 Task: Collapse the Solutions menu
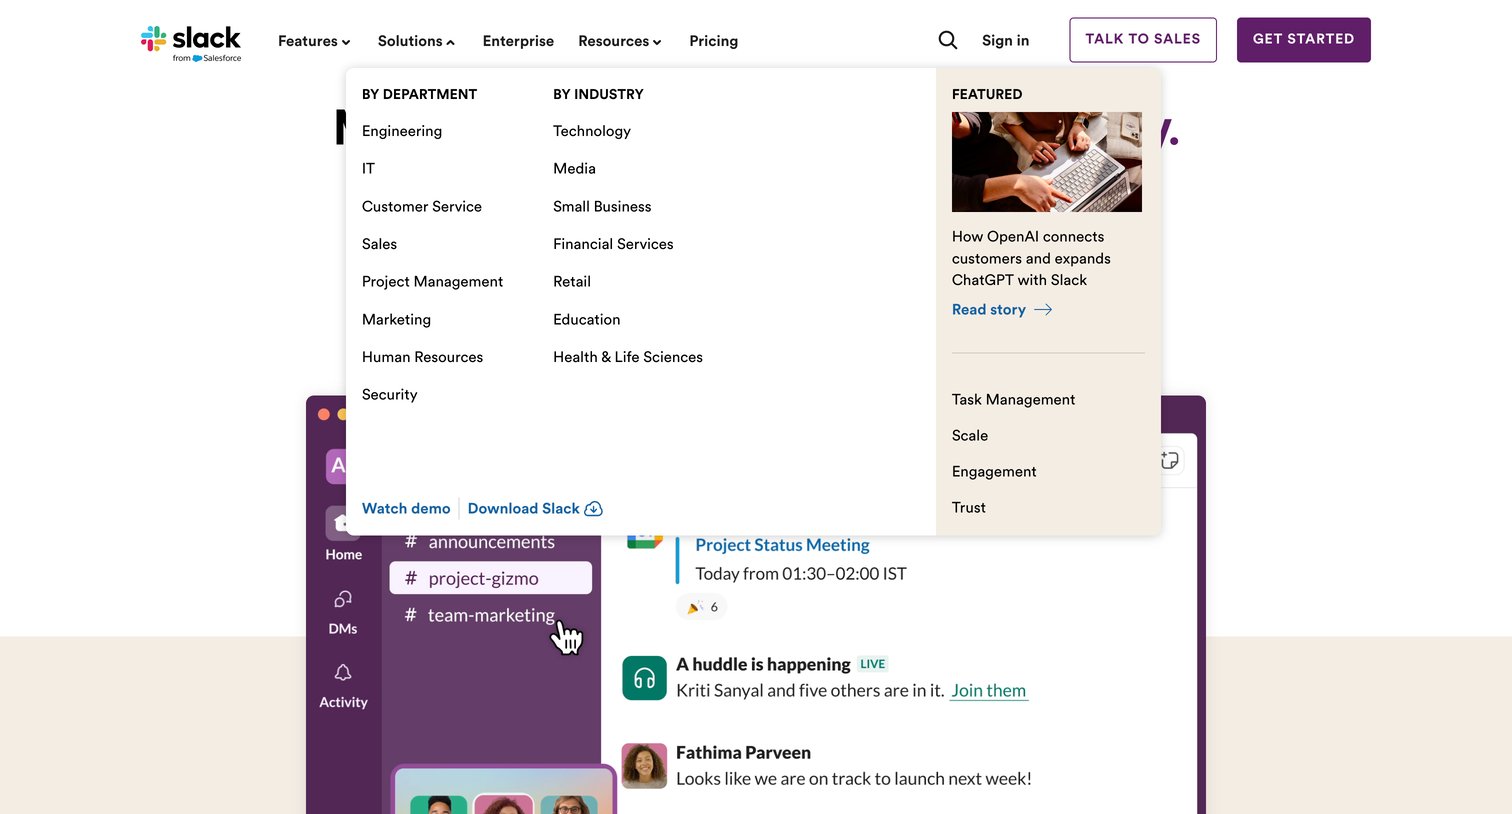[416, 41]
